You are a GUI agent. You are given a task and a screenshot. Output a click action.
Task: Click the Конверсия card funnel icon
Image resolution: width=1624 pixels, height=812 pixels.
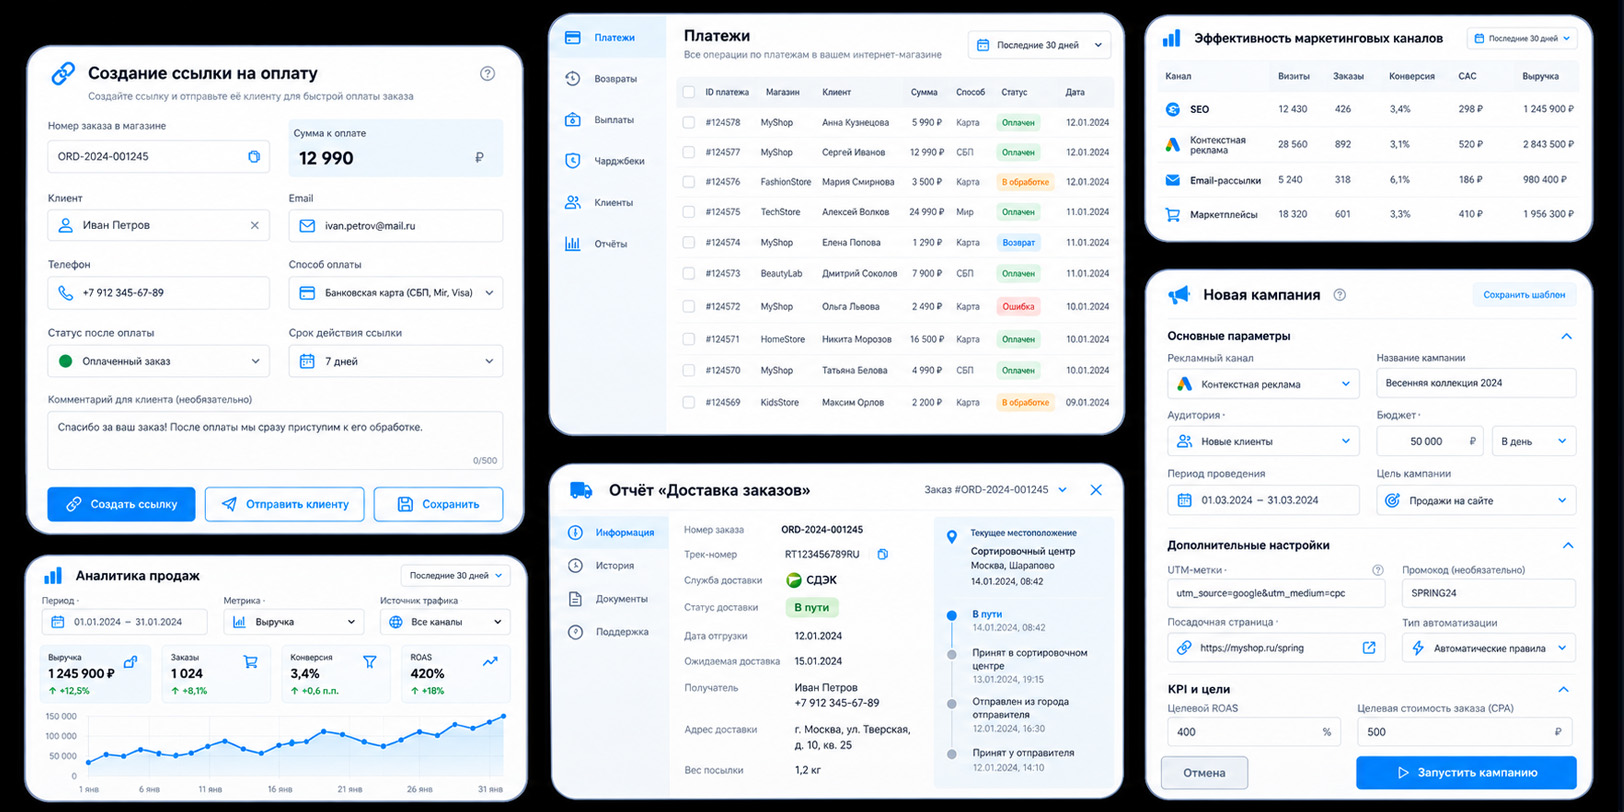tap(370, 662)
